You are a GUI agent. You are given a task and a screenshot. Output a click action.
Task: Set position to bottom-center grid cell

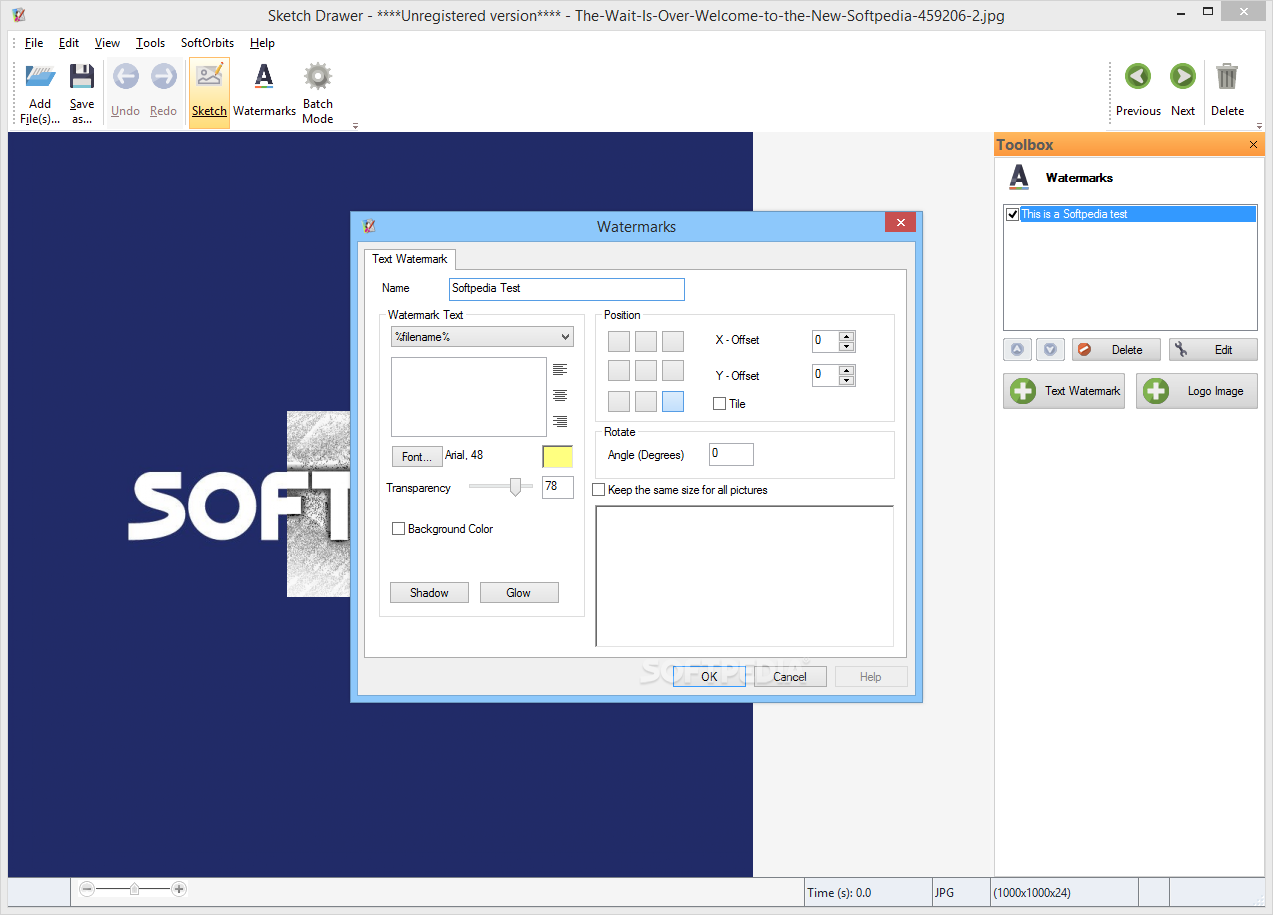pos(646,401)
